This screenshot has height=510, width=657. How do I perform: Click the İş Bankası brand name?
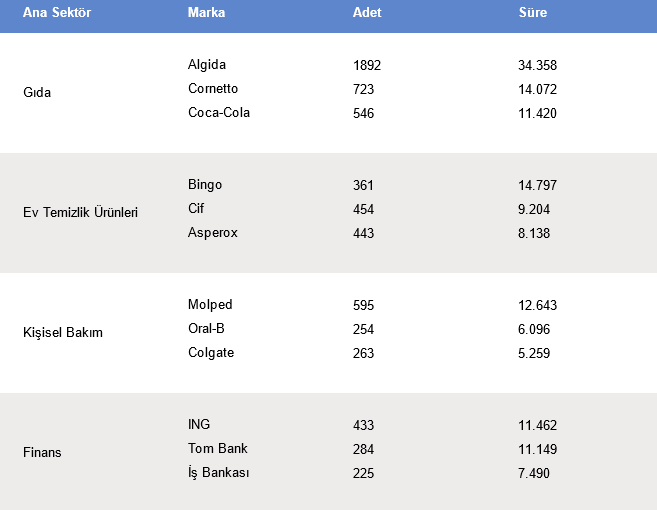[x=218, y=472]
